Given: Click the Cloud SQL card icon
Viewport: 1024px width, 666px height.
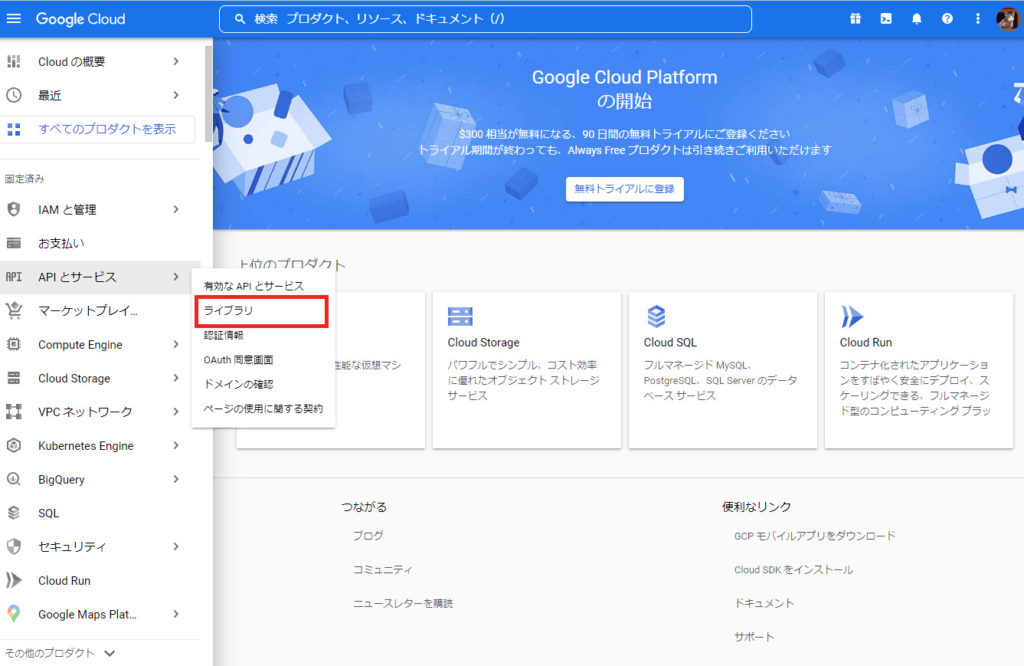Looking at the screenshot, I should click(x=656, y=317).
